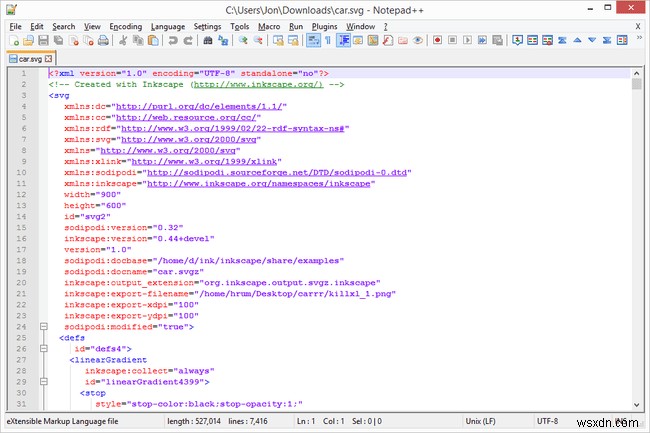Click the Undo arrow icon
Viewport: 650px width, 433px height.
click(174, 41)
